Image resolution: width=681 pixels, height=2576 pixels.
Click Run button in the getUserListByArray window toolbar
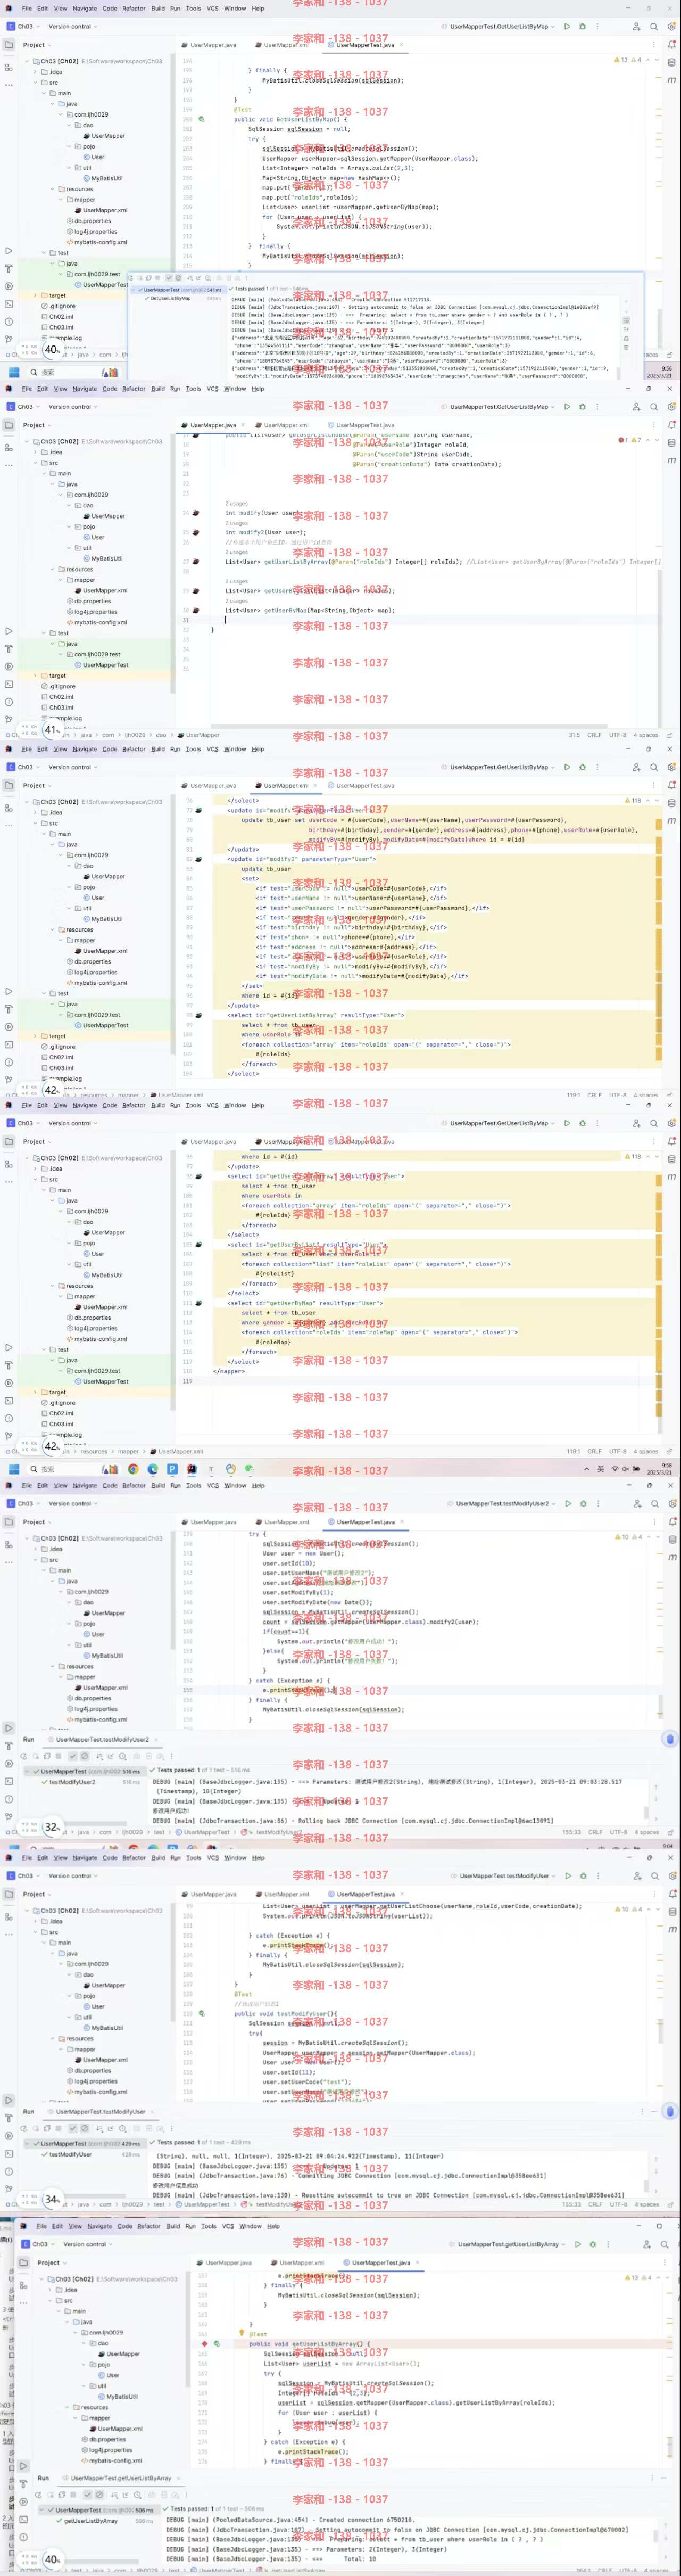[x=577, y=2244]
